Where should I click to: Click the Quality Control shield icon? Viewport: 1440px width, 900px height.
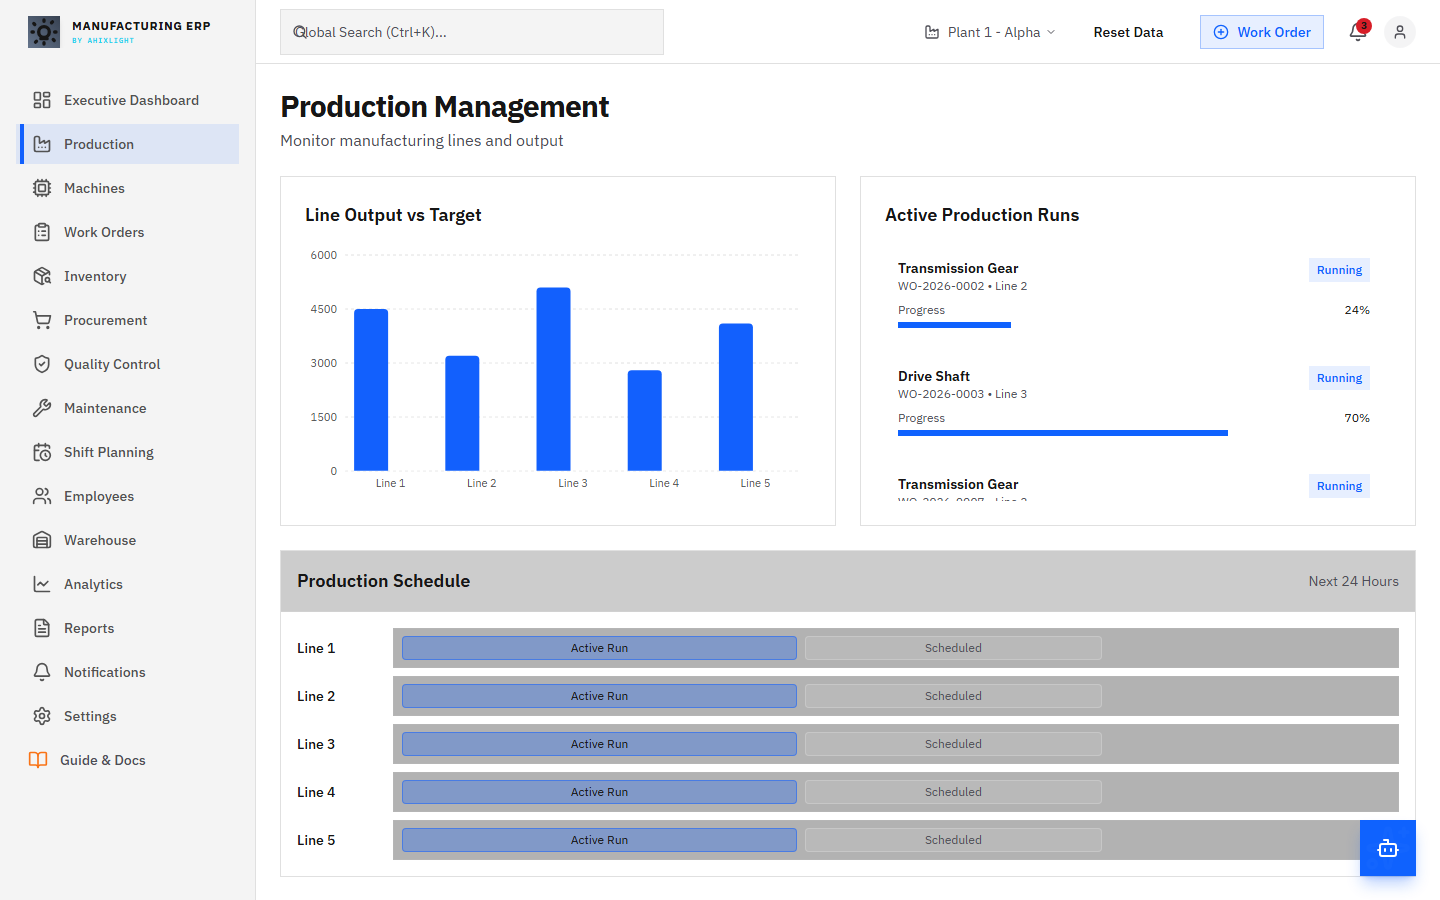42,364
